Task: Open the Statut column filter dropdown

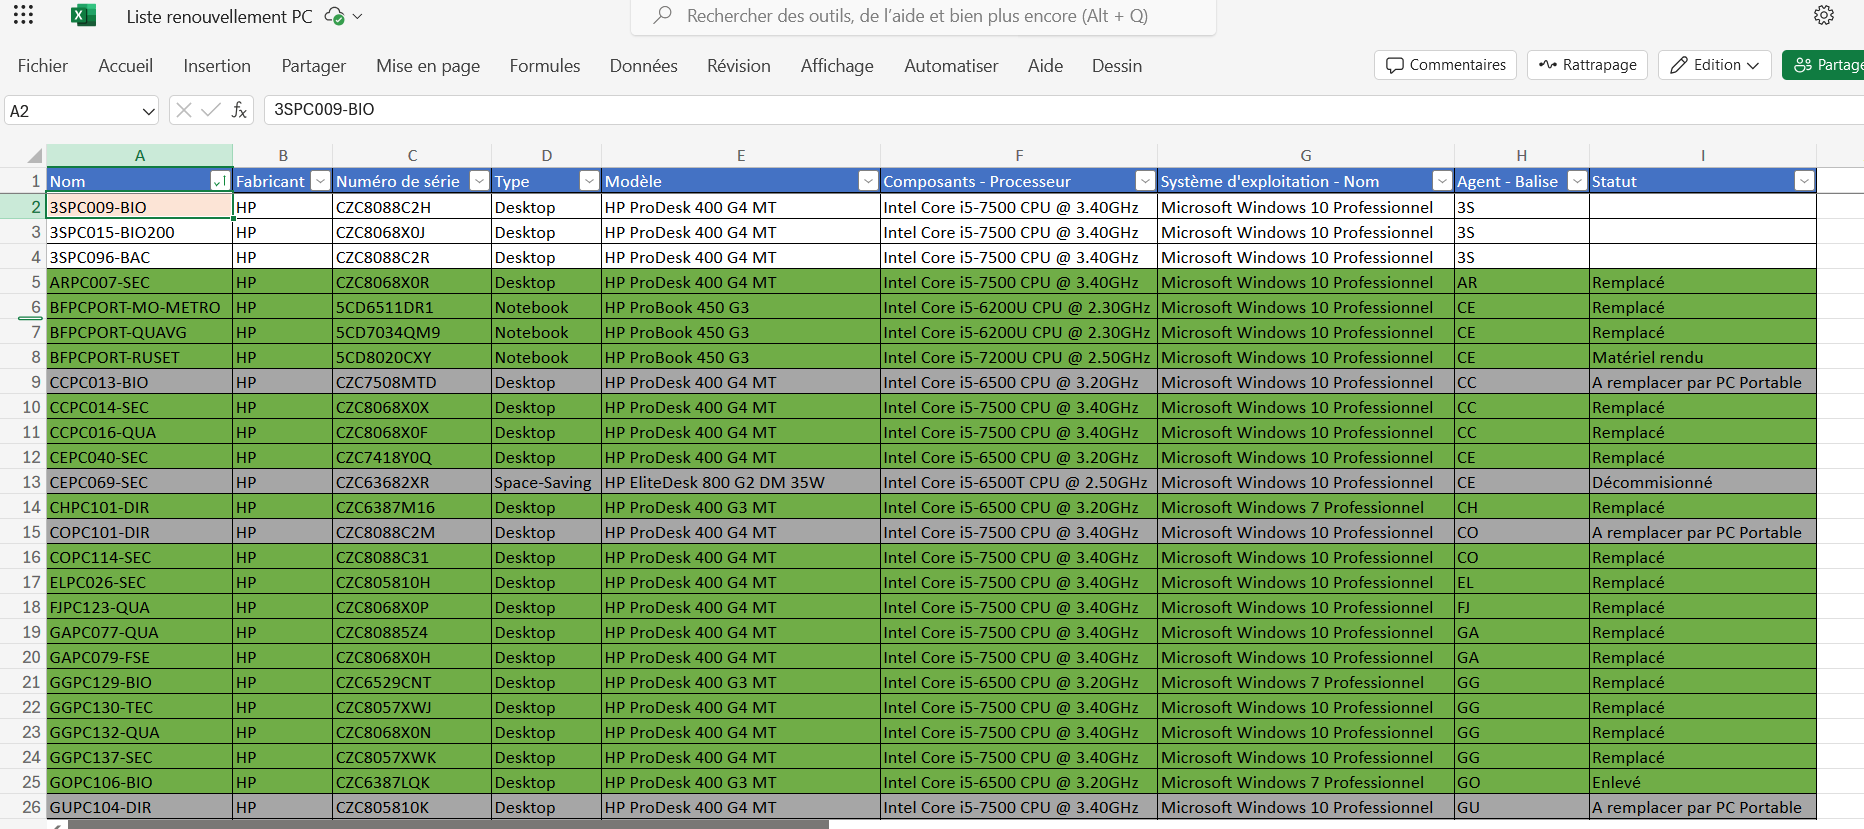Action: (1804, 181)
